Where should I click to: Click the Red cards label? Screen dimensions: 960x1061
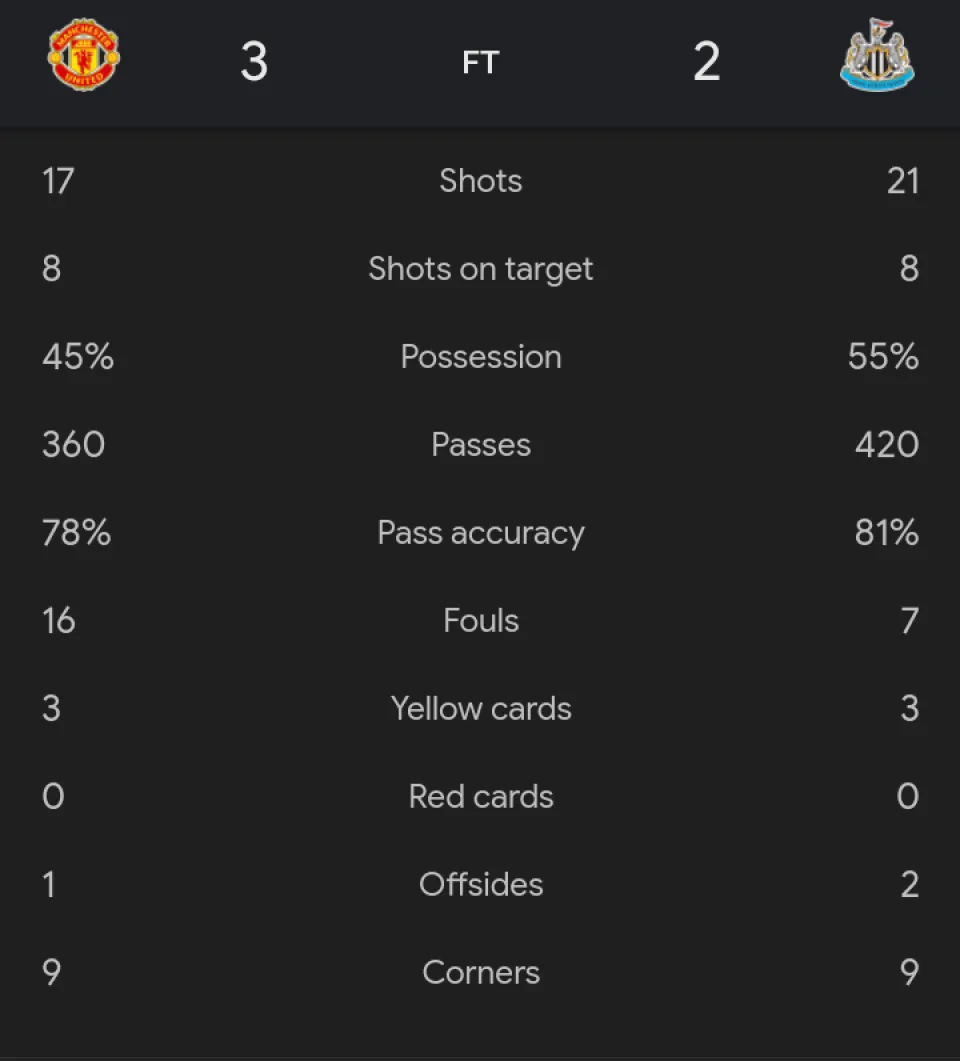click(x=481, y=797)
